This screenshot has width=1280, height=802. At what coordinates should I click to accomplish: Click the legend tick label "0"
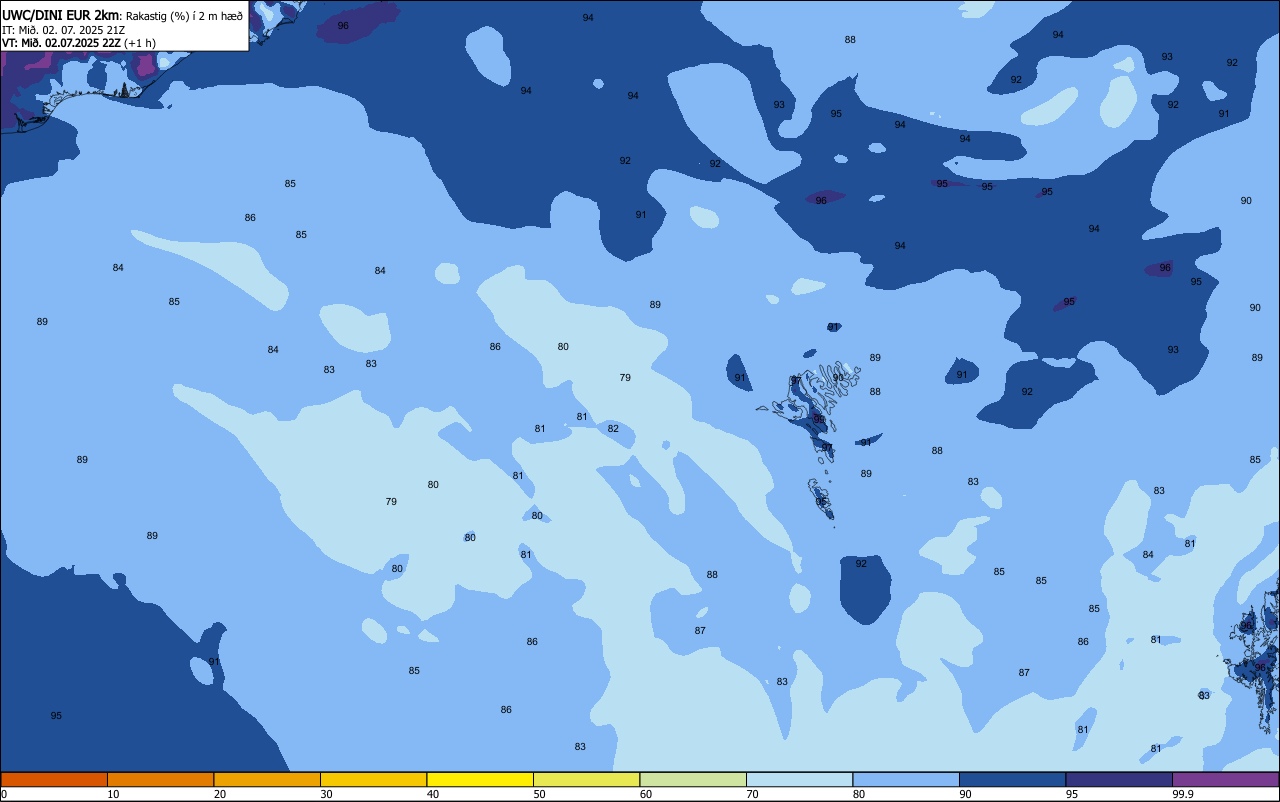pos(4,794)
